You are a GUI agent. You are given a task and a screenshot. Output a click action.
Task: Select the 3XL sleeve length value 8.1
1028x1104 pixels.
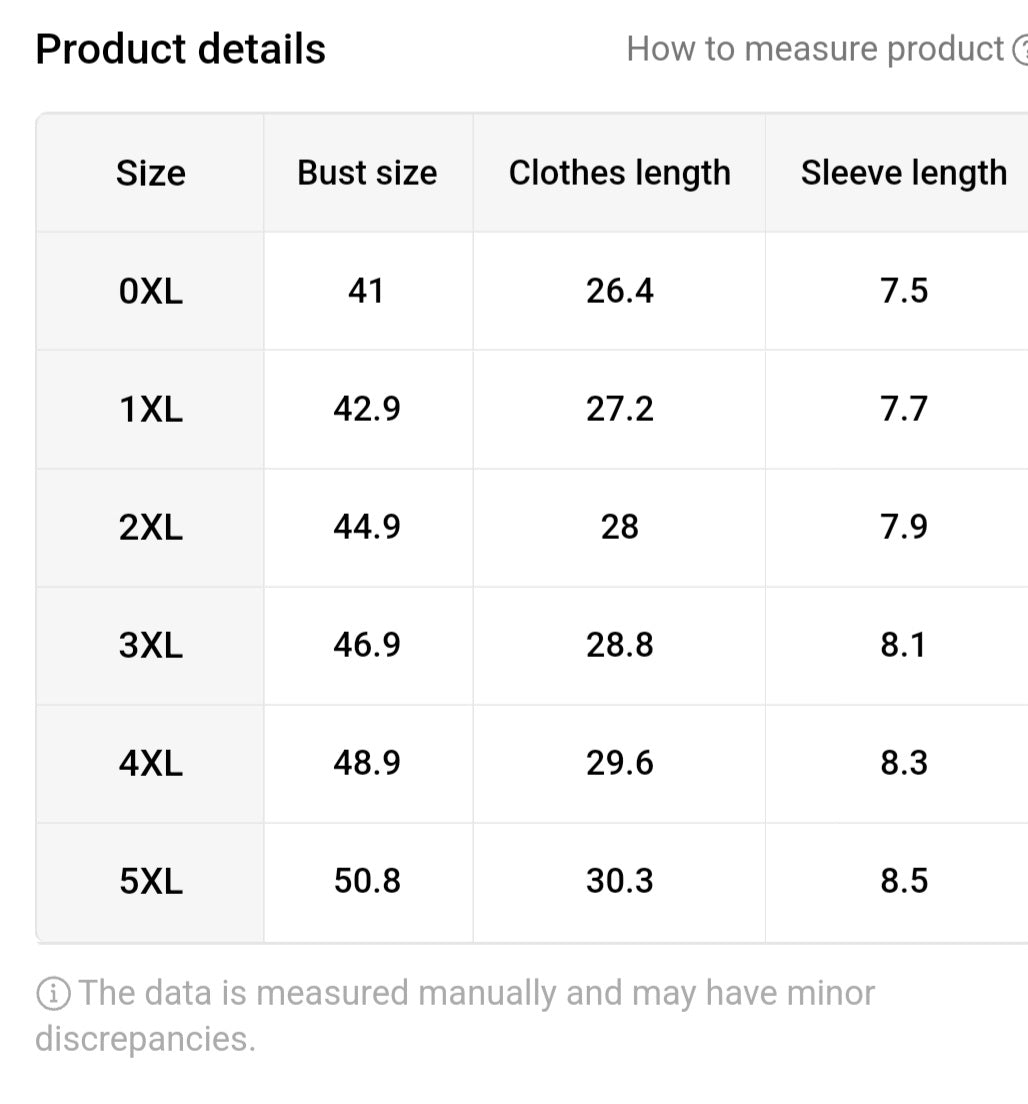(x=903, y=645)
